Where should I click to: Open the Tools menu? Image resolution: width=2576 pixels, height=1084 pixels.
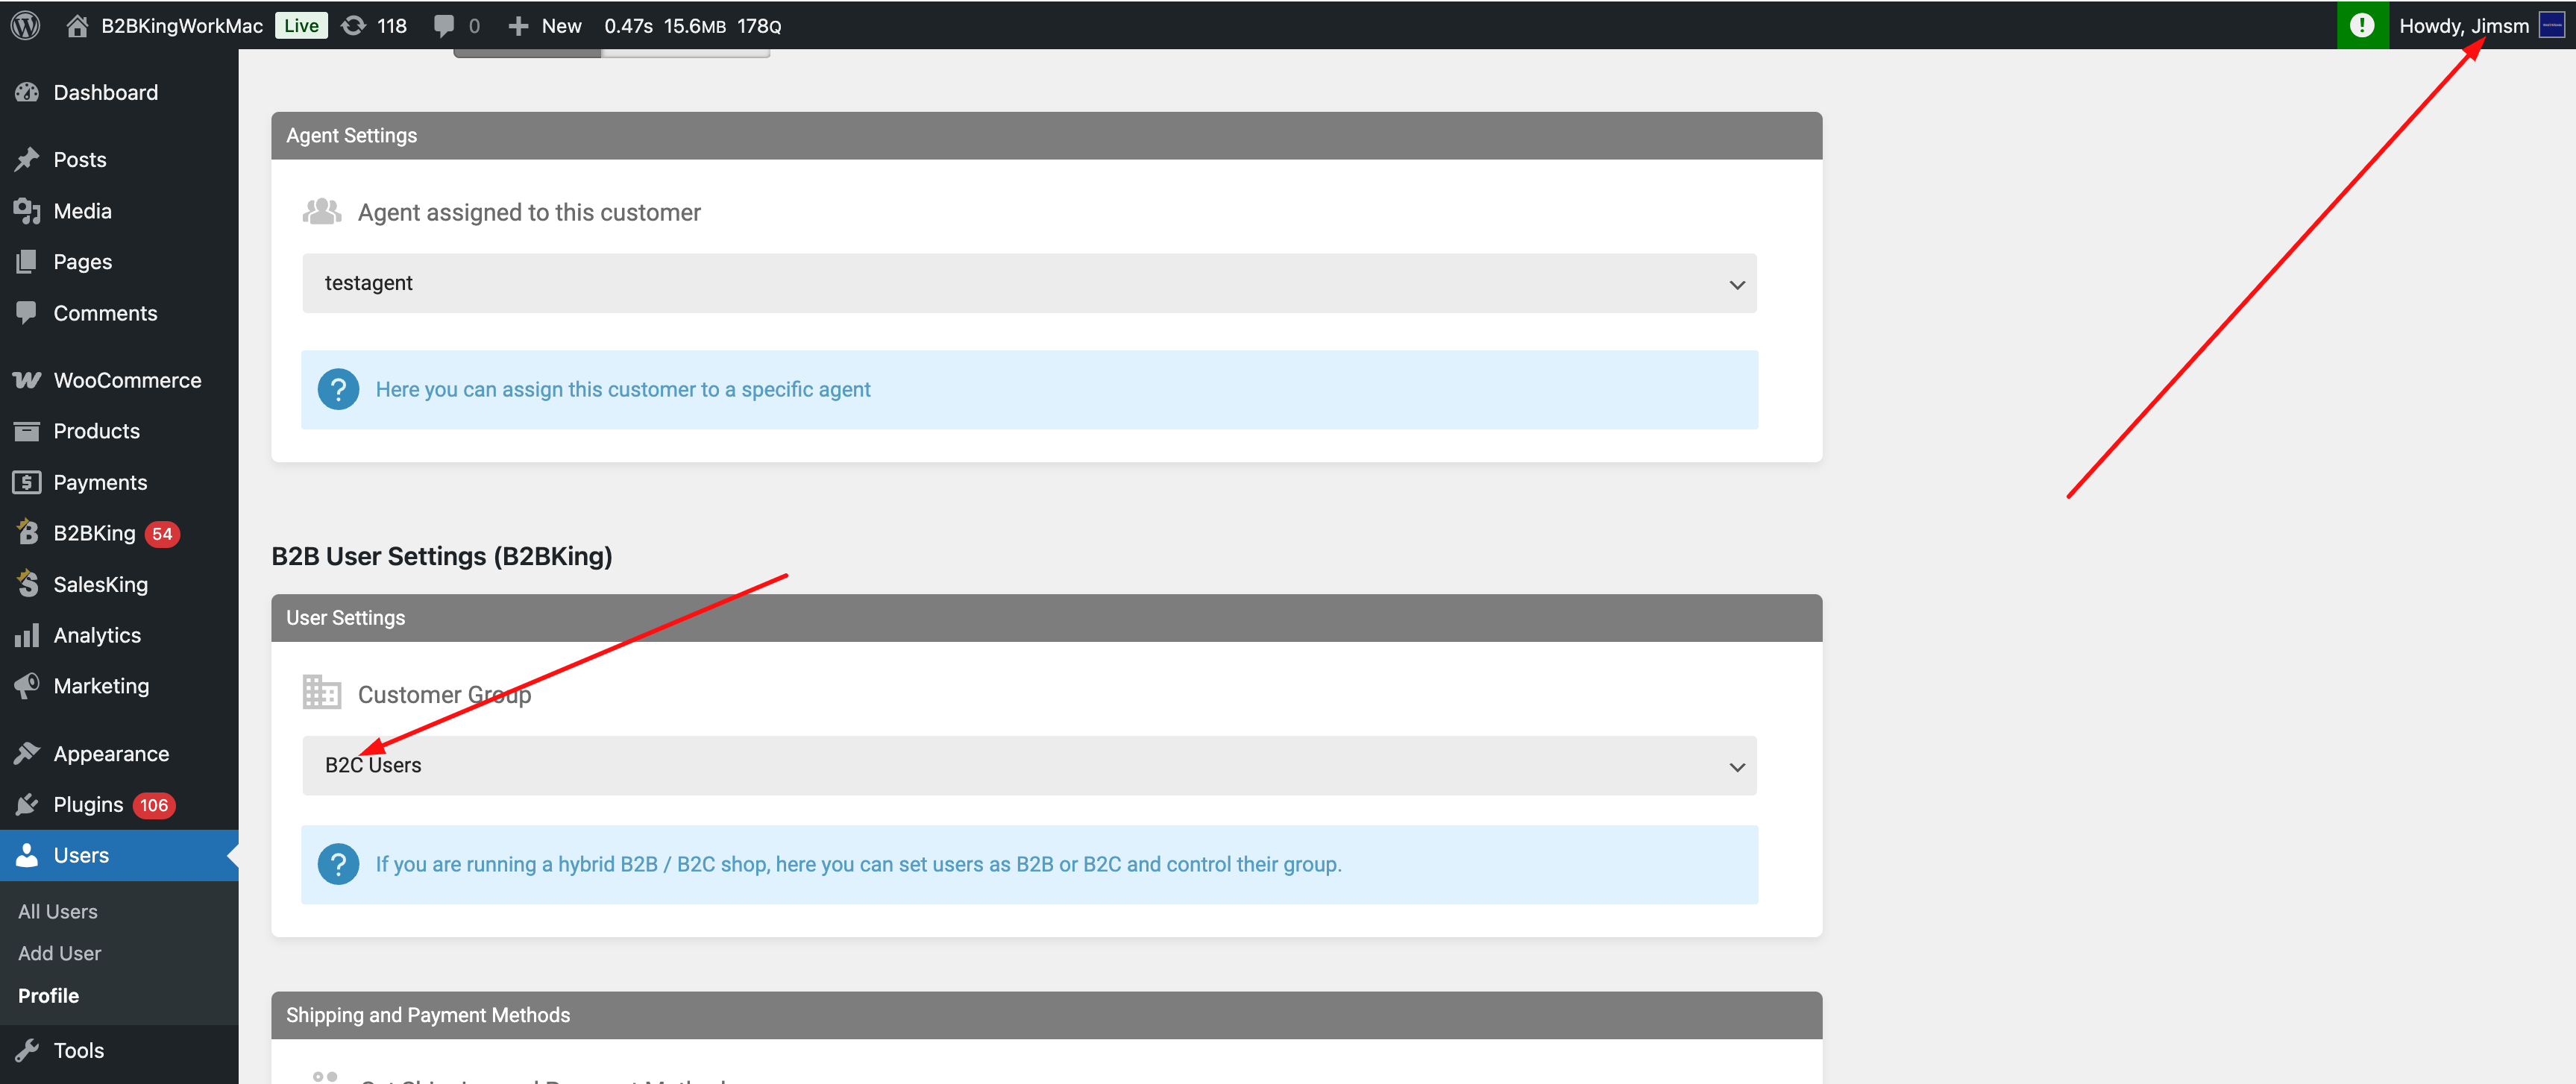pos(78,1050)
